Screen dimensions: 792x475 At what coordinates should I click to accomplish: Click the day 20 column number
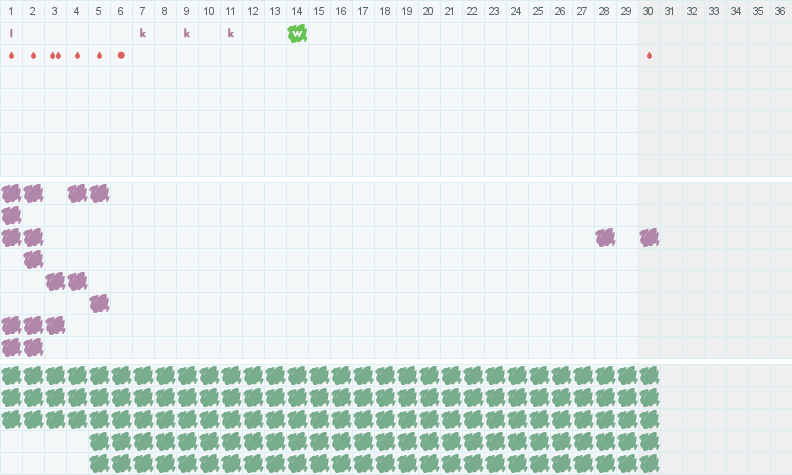[428, 11]
